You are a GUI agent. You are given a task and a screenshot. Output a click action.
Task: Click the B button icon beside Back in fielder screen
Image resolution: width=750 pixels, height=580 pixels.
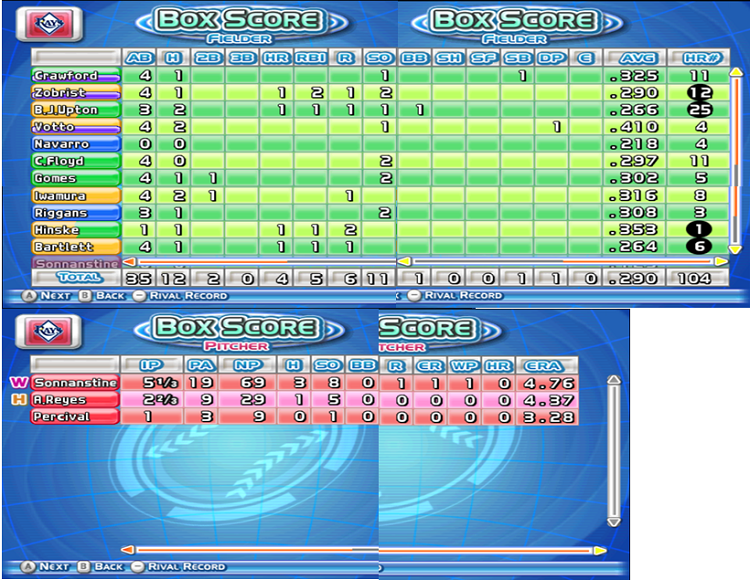85,296
